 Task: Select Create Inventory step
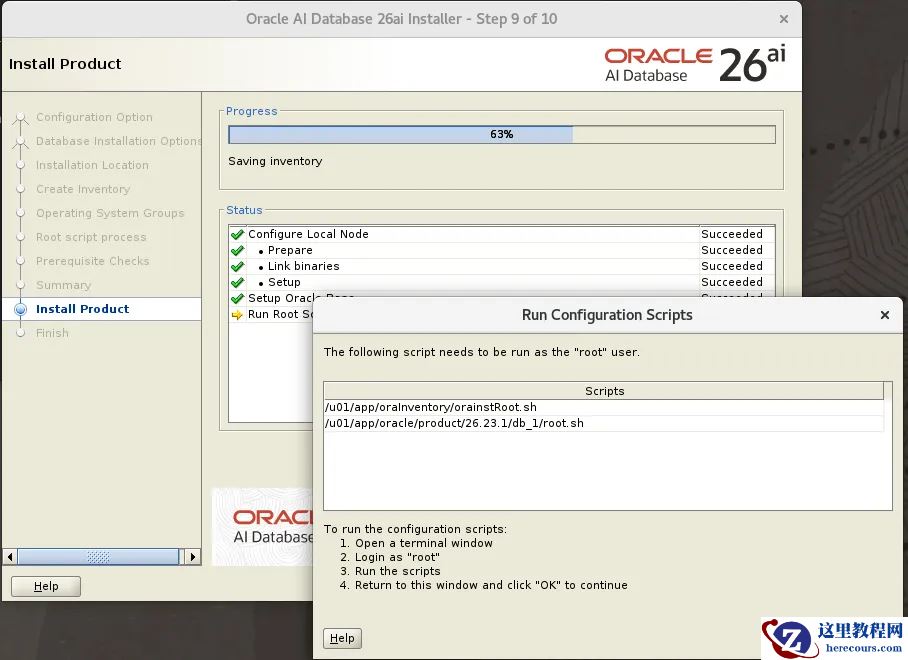coord(83,189)
